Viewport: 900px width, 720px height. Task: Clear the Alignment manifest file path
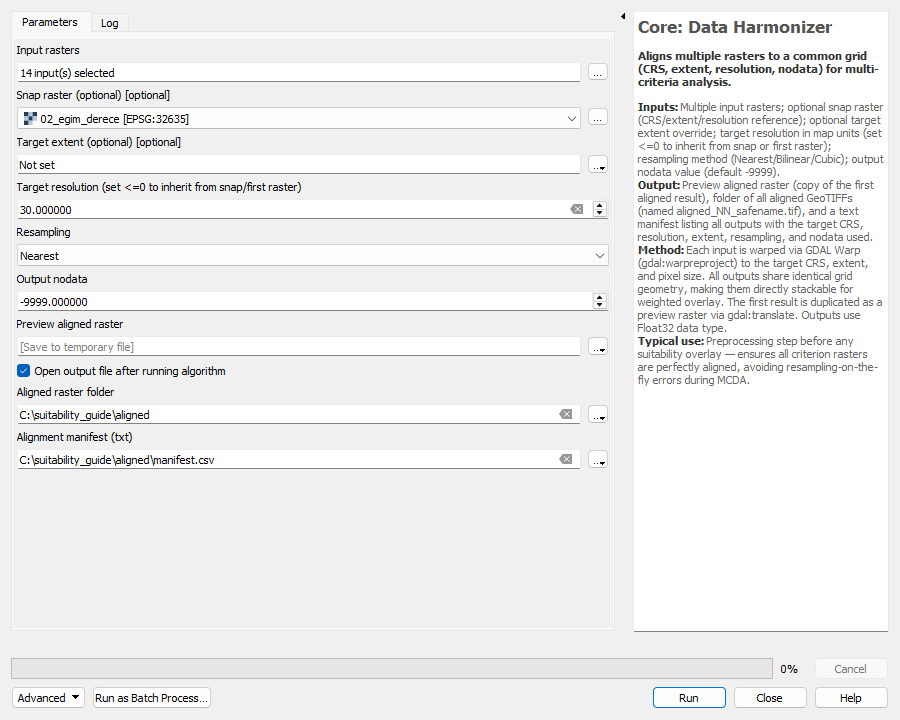click(x=566, y=459)
